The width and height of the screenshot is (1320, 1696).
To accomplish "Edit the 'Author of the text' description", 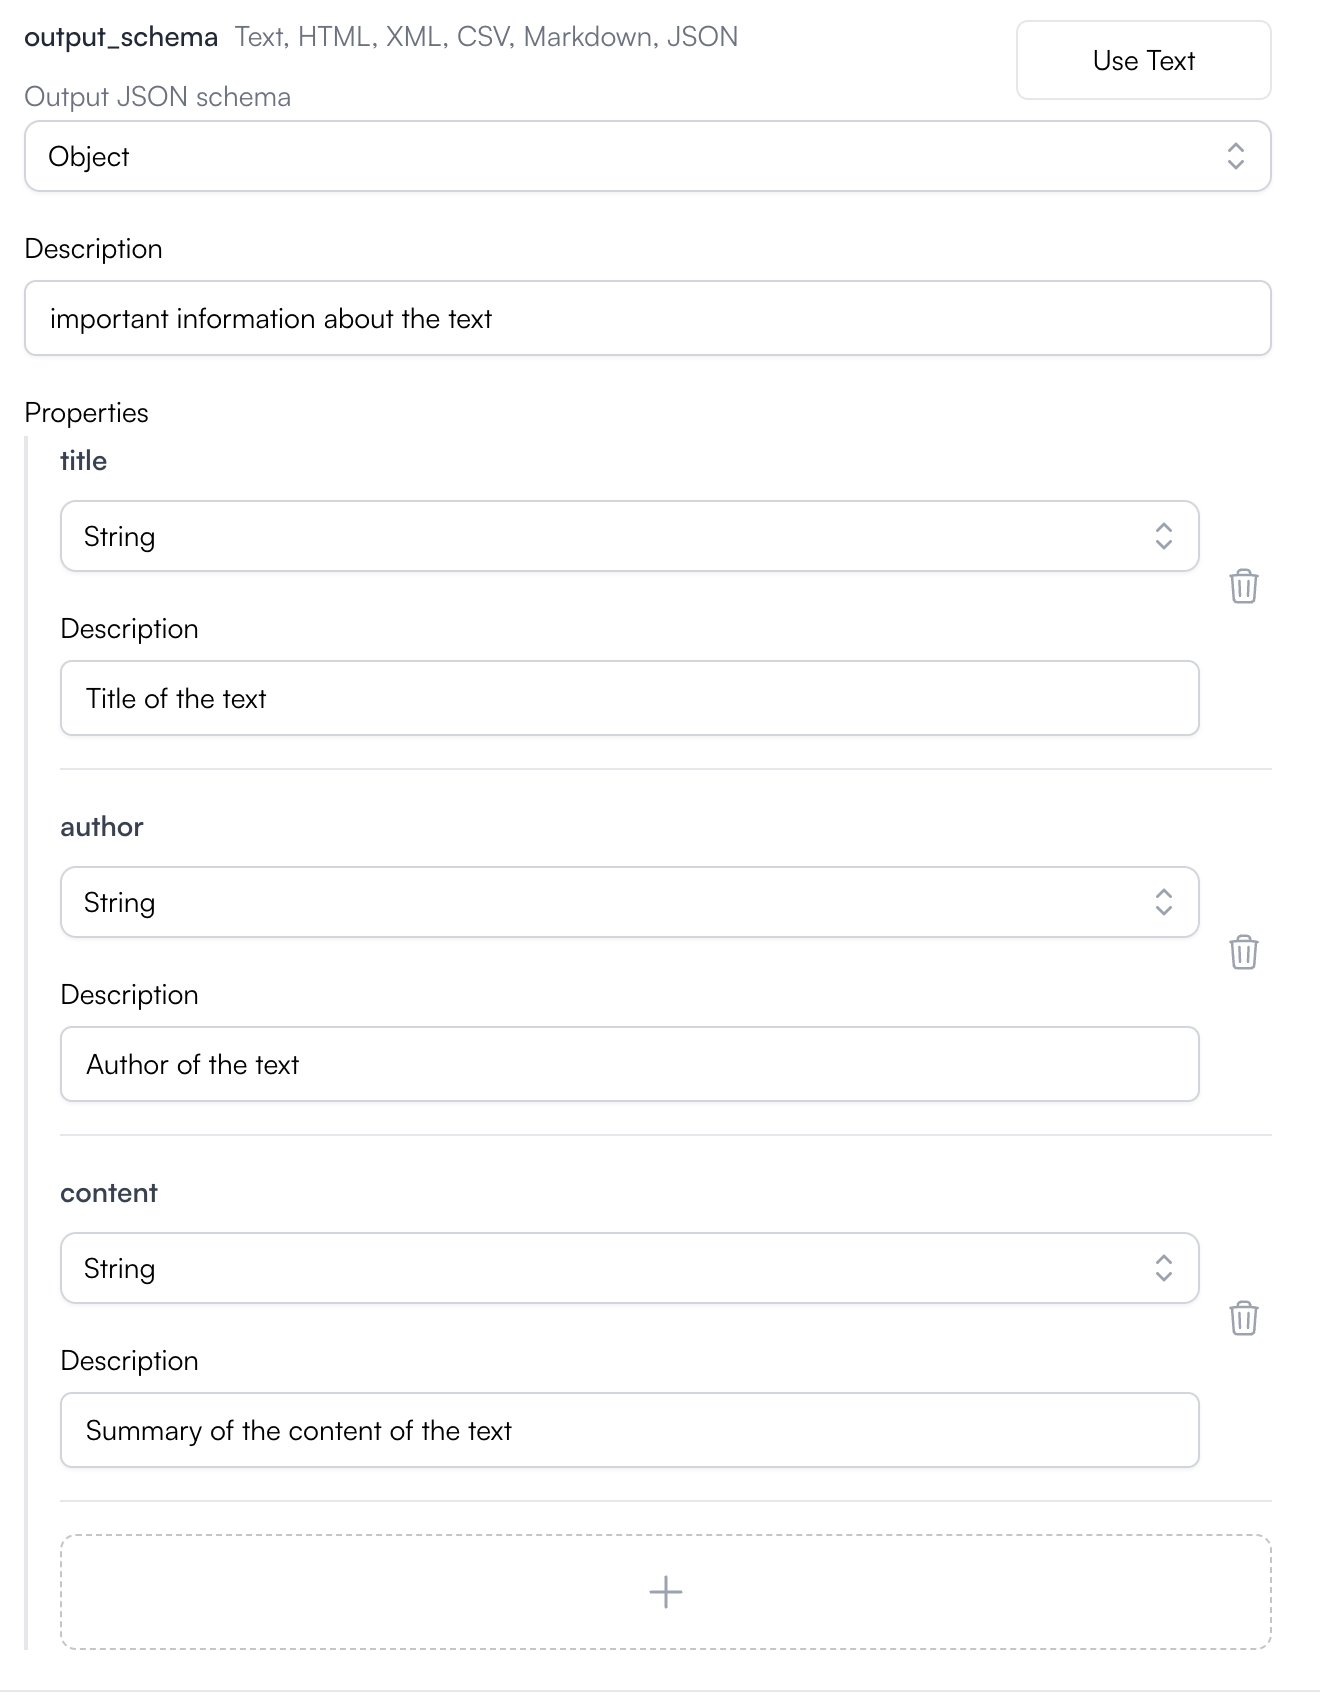I will [x=630, y=1064].
